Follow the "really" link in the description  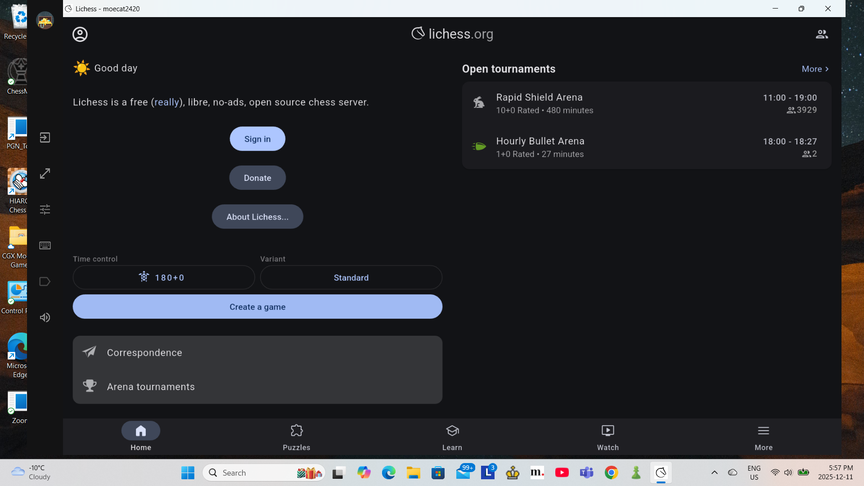pyautogui.click(x=167, y=102)
